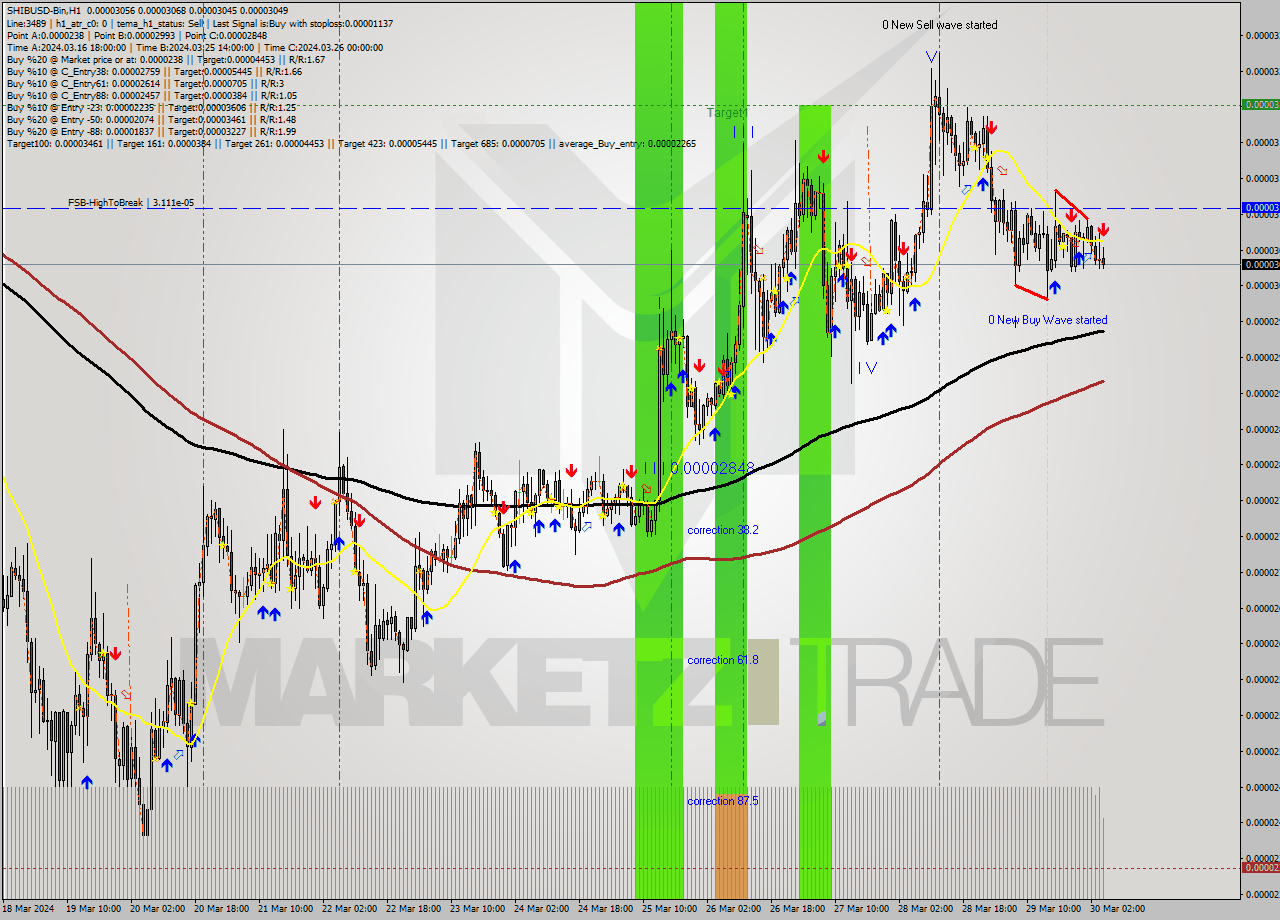Select the 'correction 61.8' label
Viewport: 1280px width, 920px height.
coord(722,660)
